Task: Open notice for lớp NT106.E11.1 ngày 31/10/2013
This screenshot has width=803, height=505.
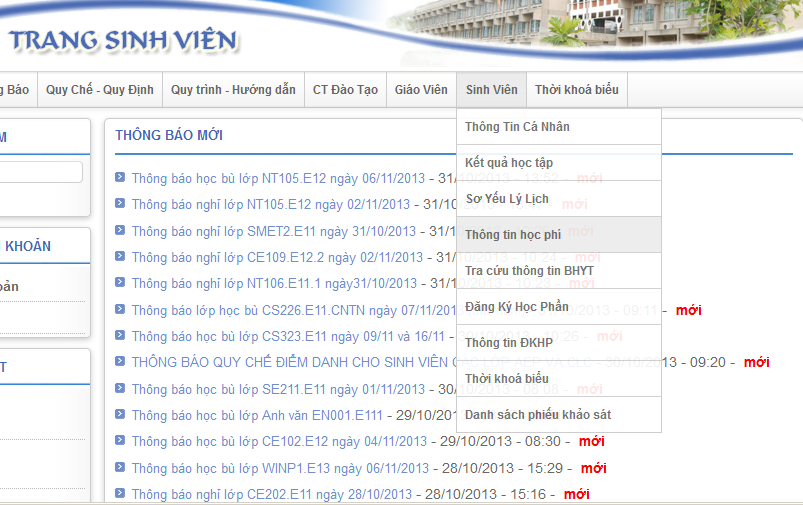Action: [x=271, y=283]
